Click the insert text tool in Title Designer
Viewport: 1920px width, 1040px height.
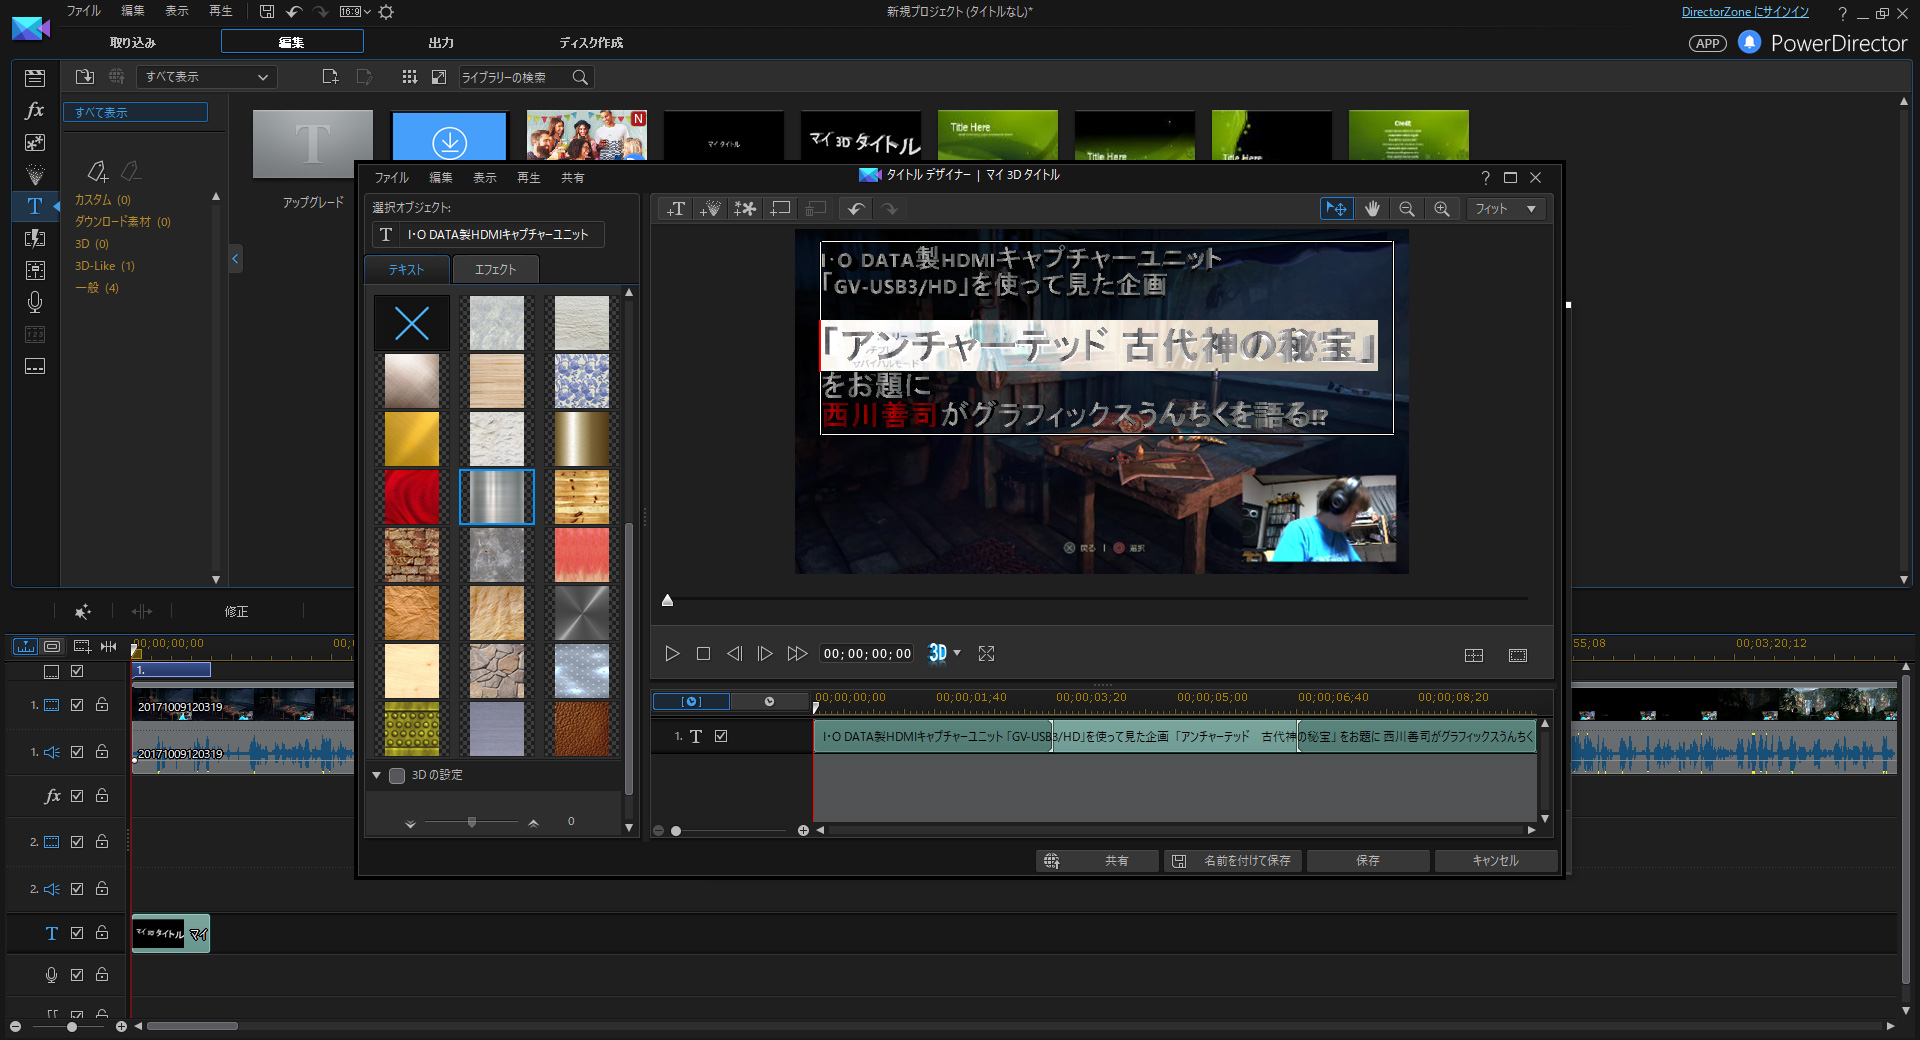[x=676, y=208]
